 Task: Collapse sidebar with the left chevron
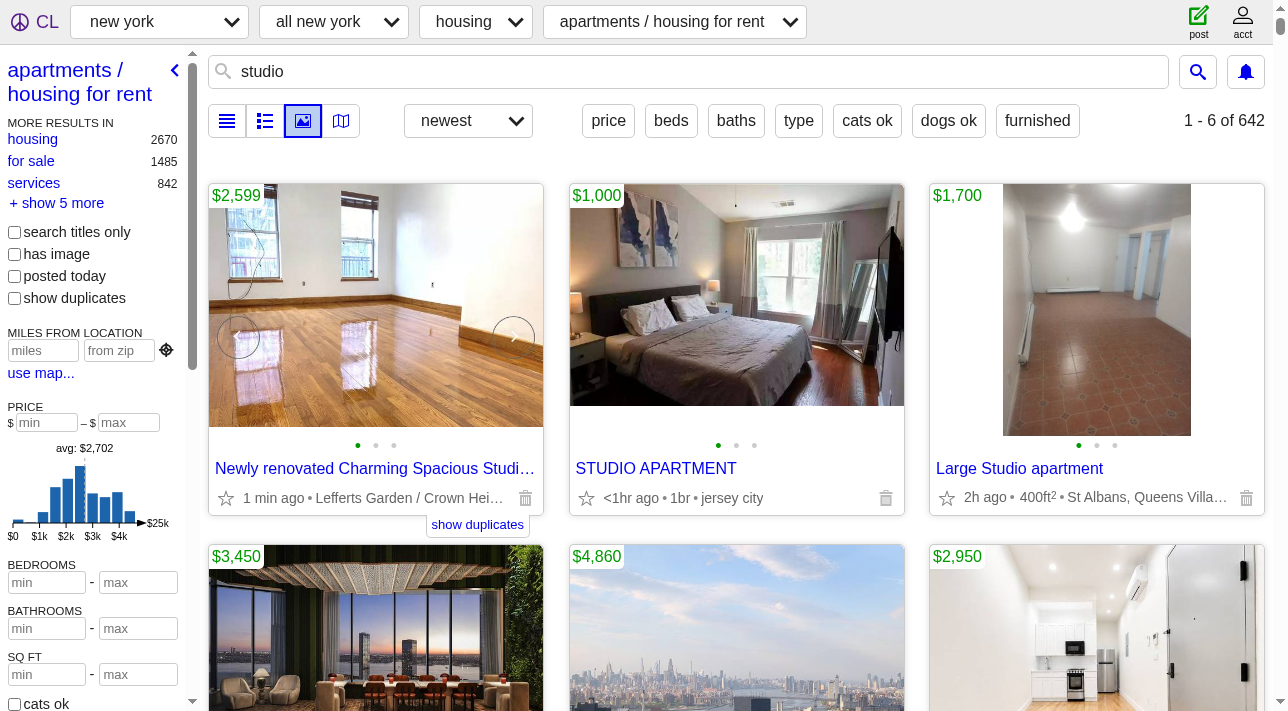[x=174, y=70]
